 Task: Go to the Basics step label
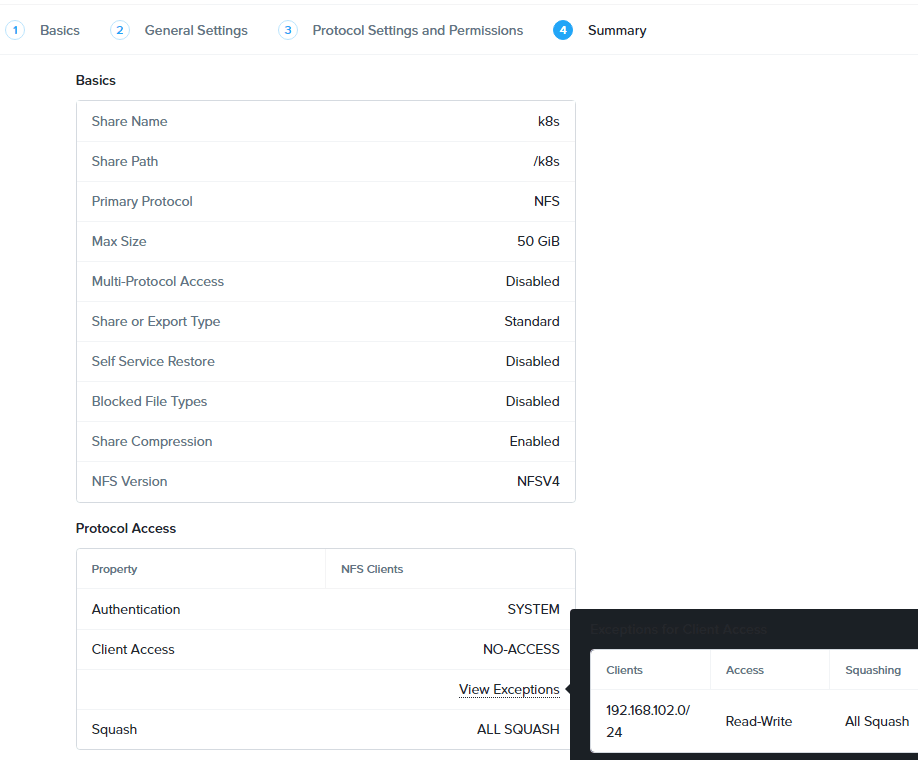[x=60, y=31]
